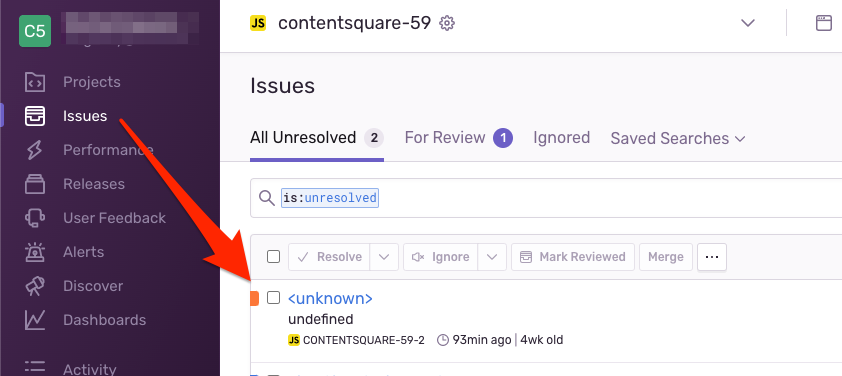
Task: Open project settings gear next to contentsquare-59
Action: (x=447, y=23)
